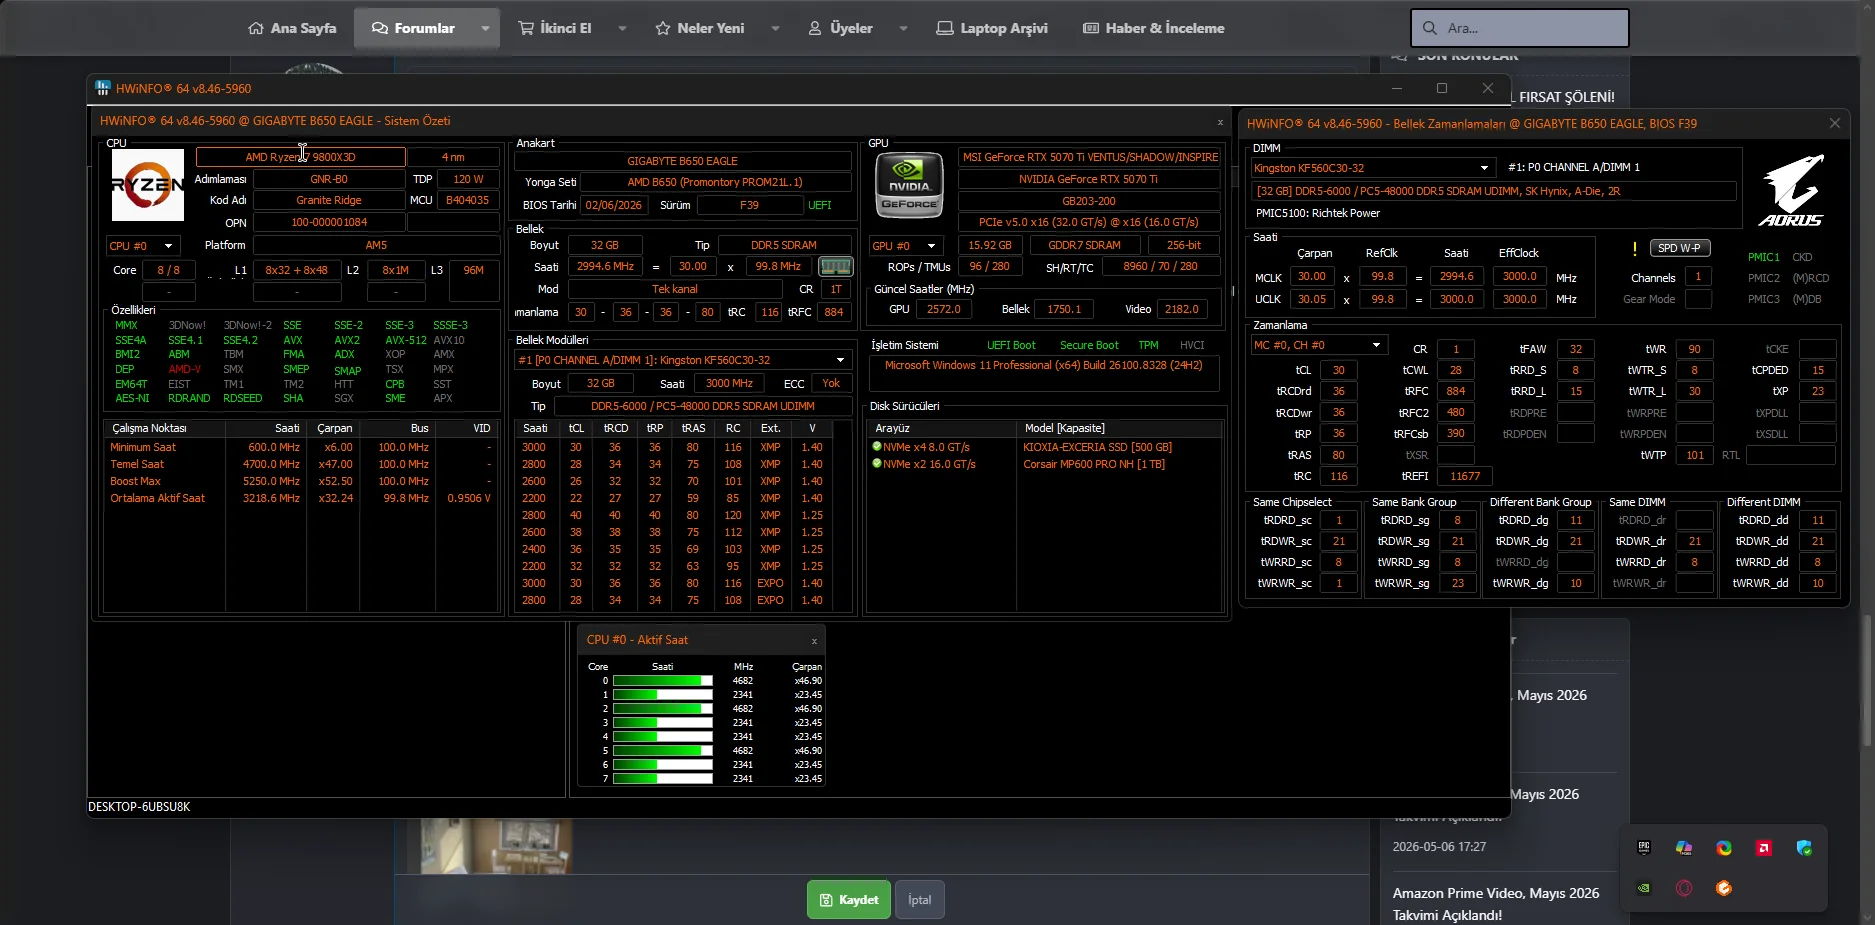Click the Corsair MP600 PRO NH drive entry
The image size is (1875, 925).
[x=1094, y=464]
